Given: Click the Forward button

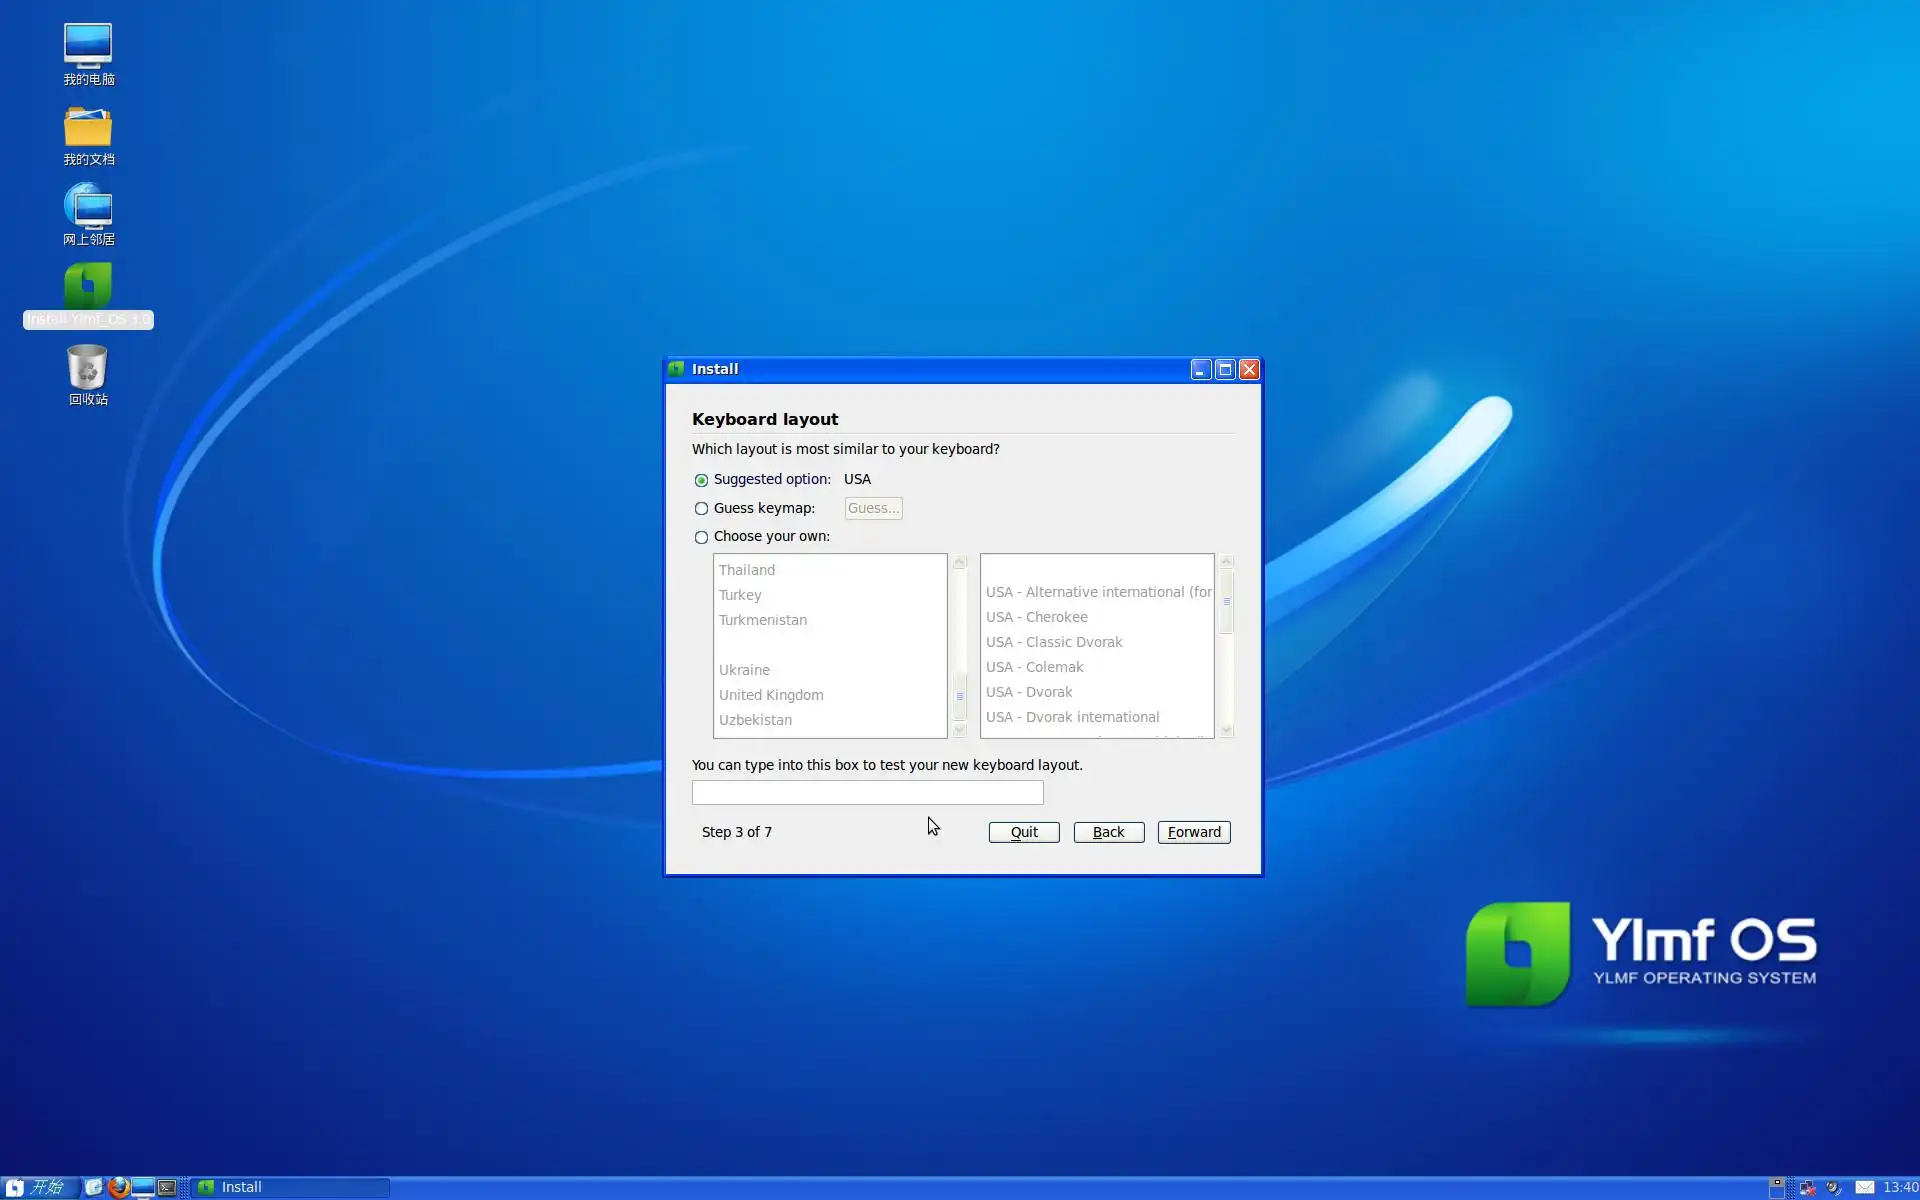Looking at the screenshot, I should 1193,832.
